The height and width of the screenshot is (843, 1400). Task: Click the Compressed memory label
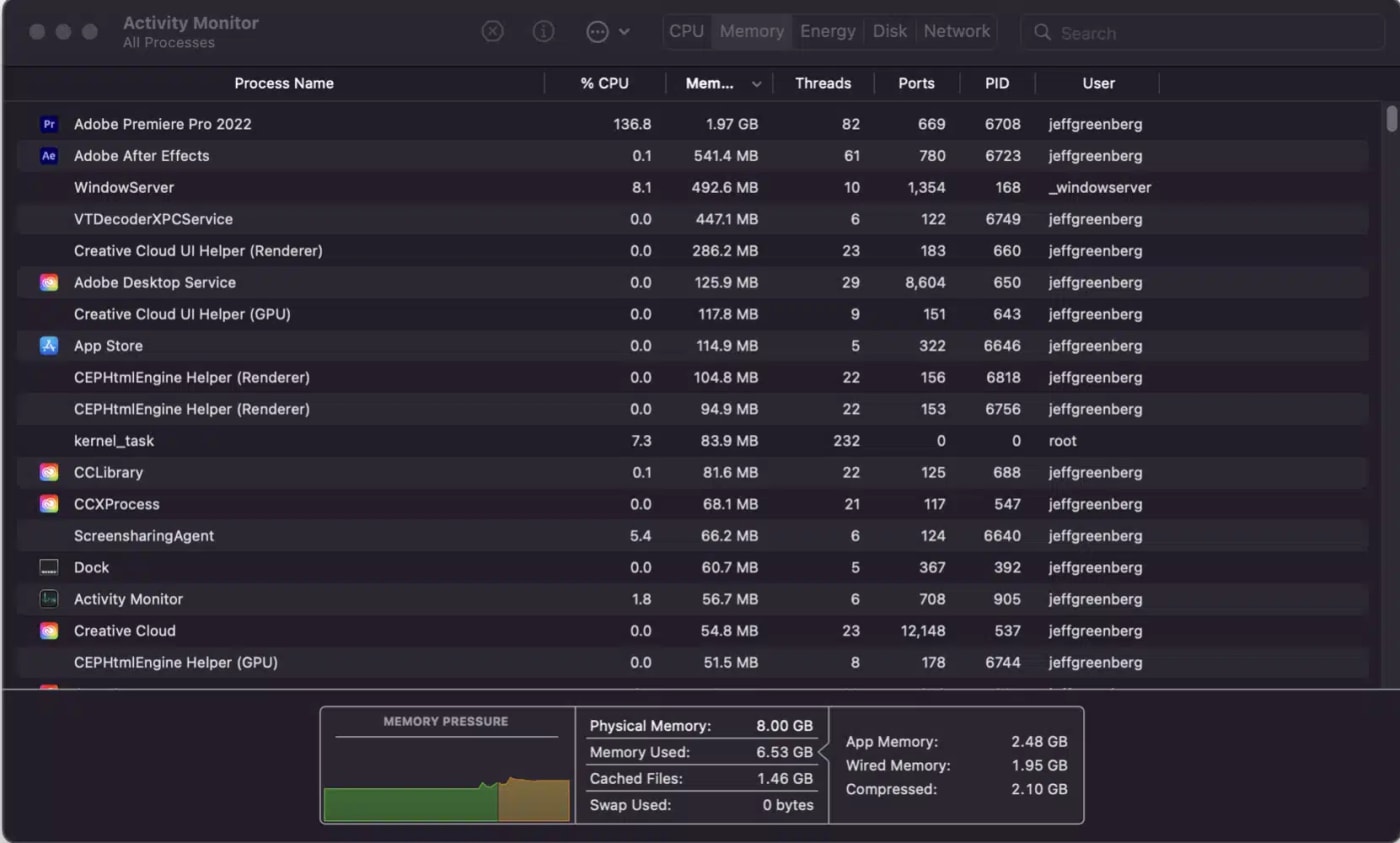[891, 790]
